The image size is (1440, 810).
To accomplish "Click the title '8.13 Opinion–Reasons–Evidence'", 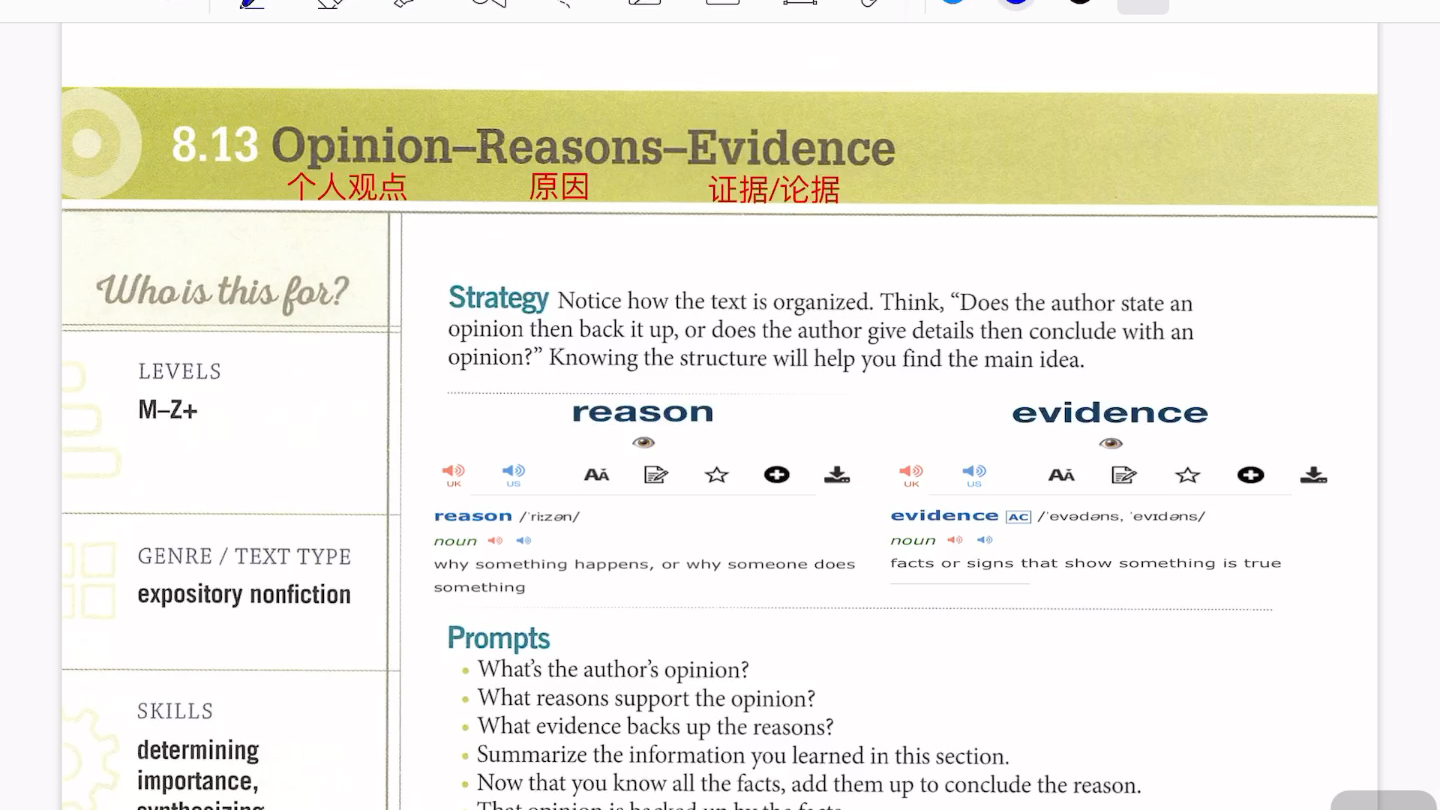I will pyautogui.click(x=533, y=146).
